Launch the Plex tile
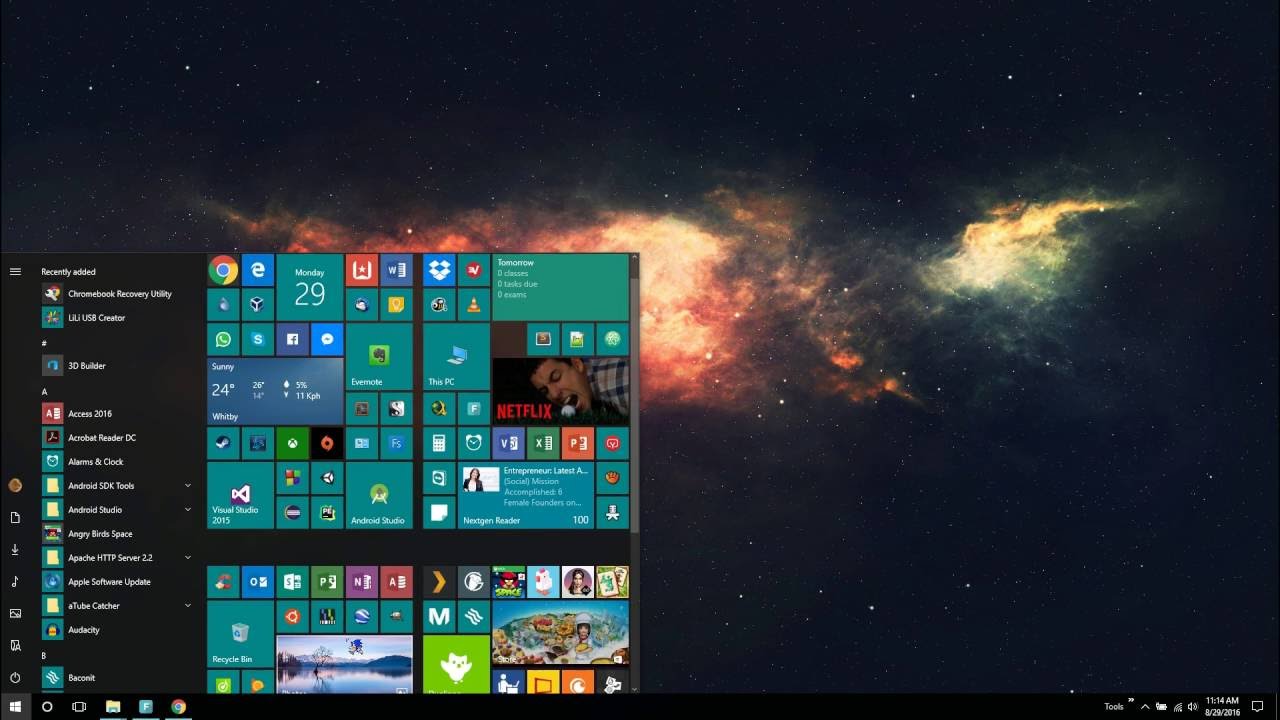Screen dimensions: 1280x720 click(x=439, y=582)
